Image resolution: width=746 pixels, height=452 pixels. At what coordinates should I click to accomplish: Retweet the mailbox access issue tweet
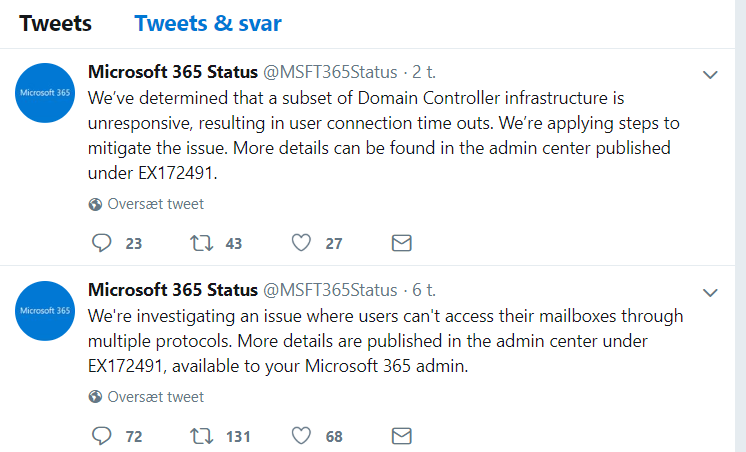[x=200, y=436]
